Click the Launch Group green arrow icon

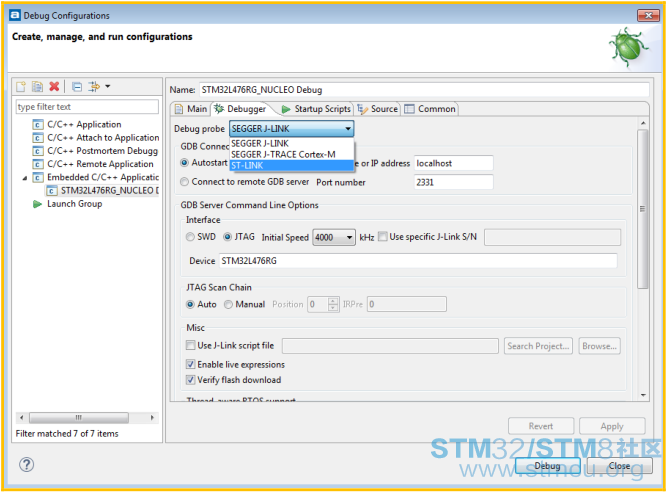click(x=37, y=204)
